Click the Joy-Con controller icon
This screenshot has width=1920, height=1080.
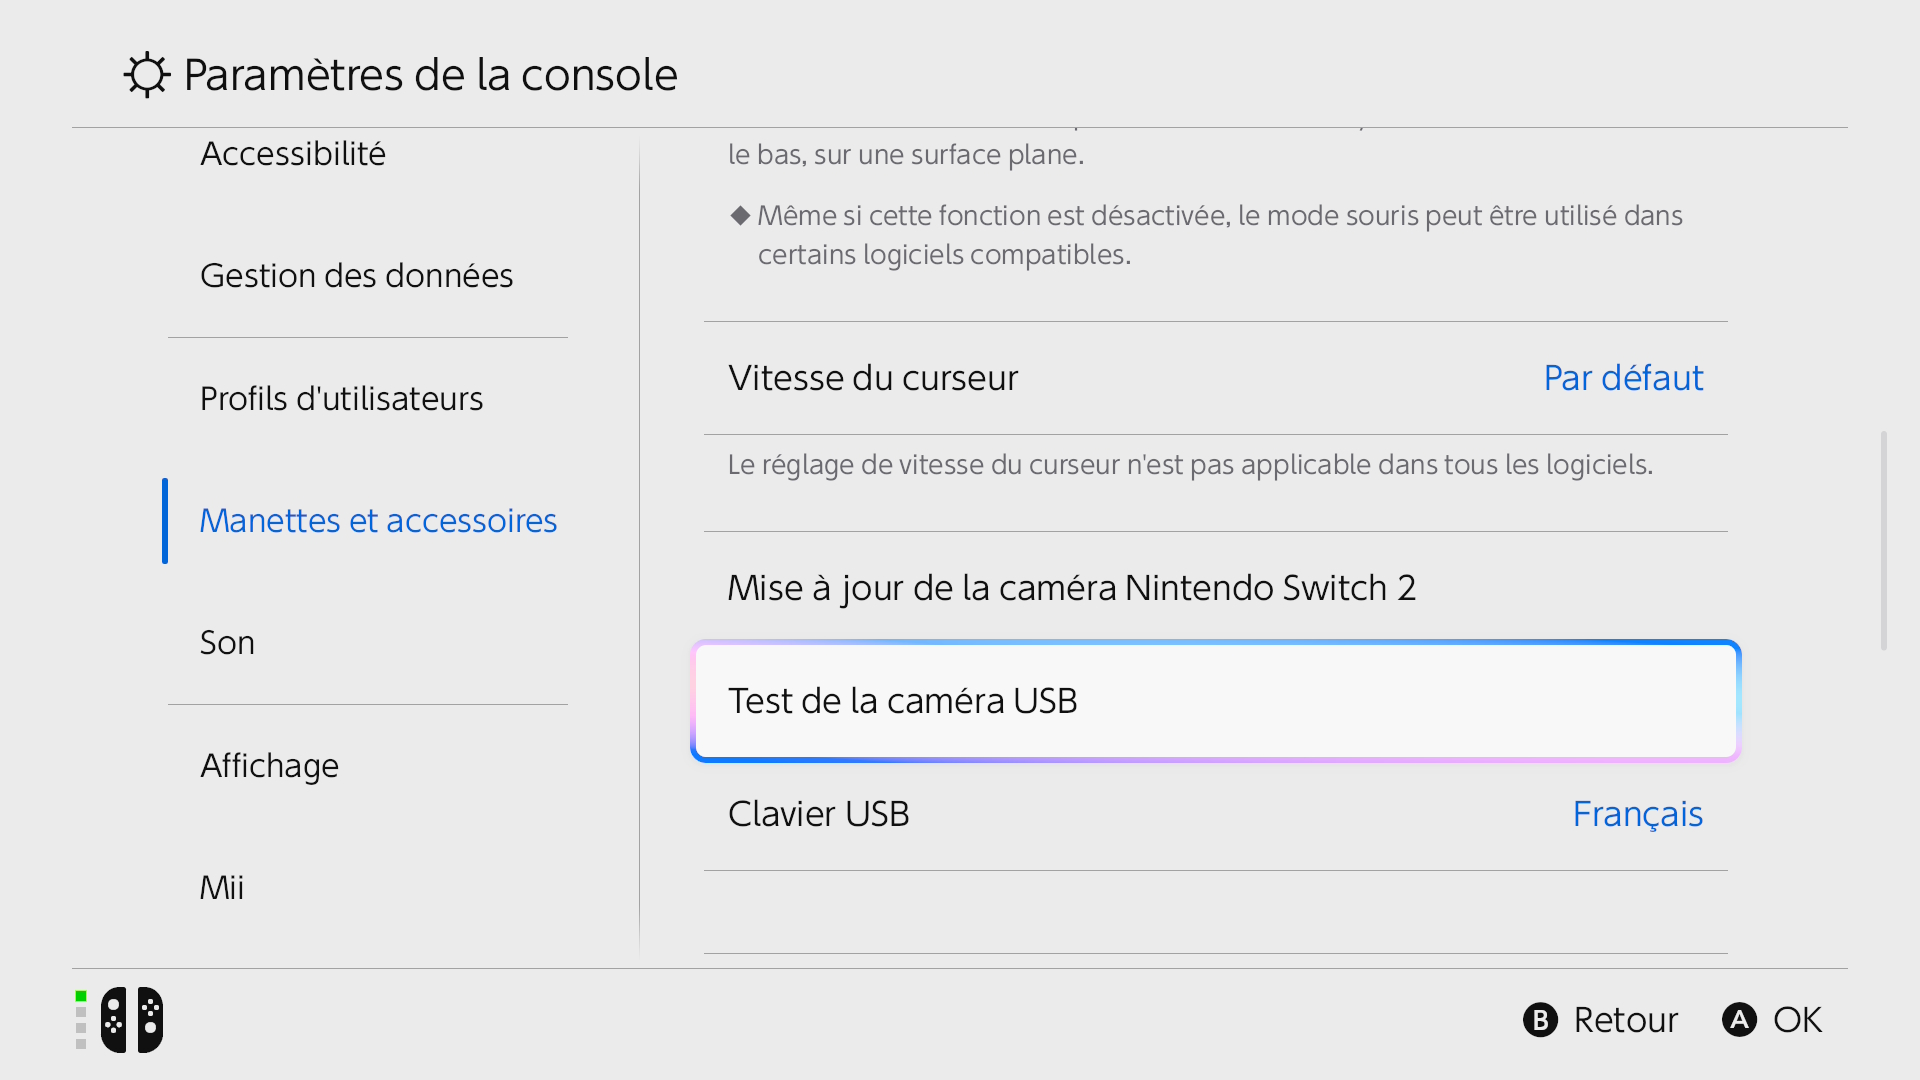tap(132, 1020)
